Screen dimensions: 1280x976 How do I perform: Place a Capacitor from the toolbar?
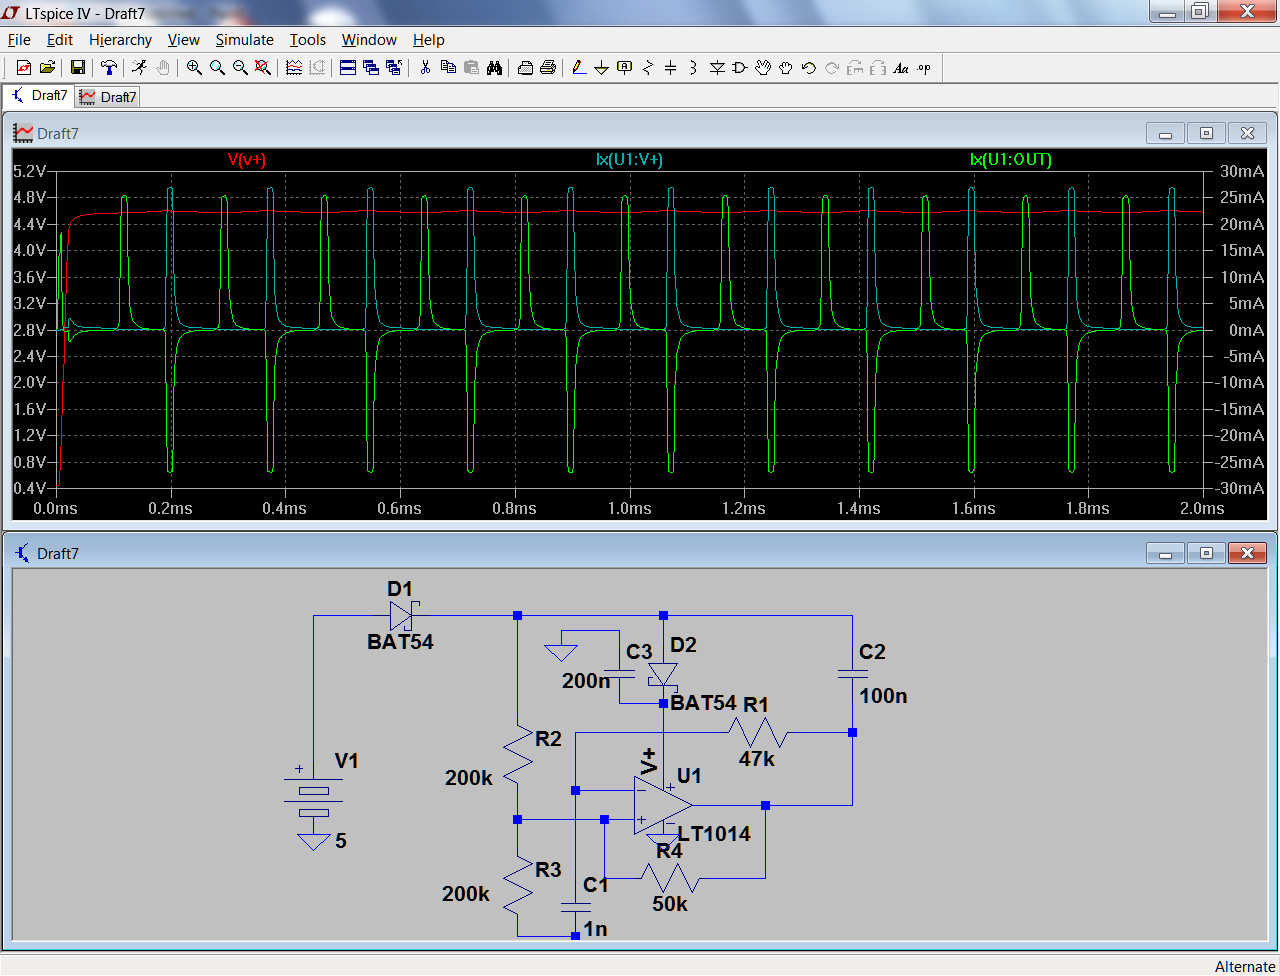coord(671,67)
